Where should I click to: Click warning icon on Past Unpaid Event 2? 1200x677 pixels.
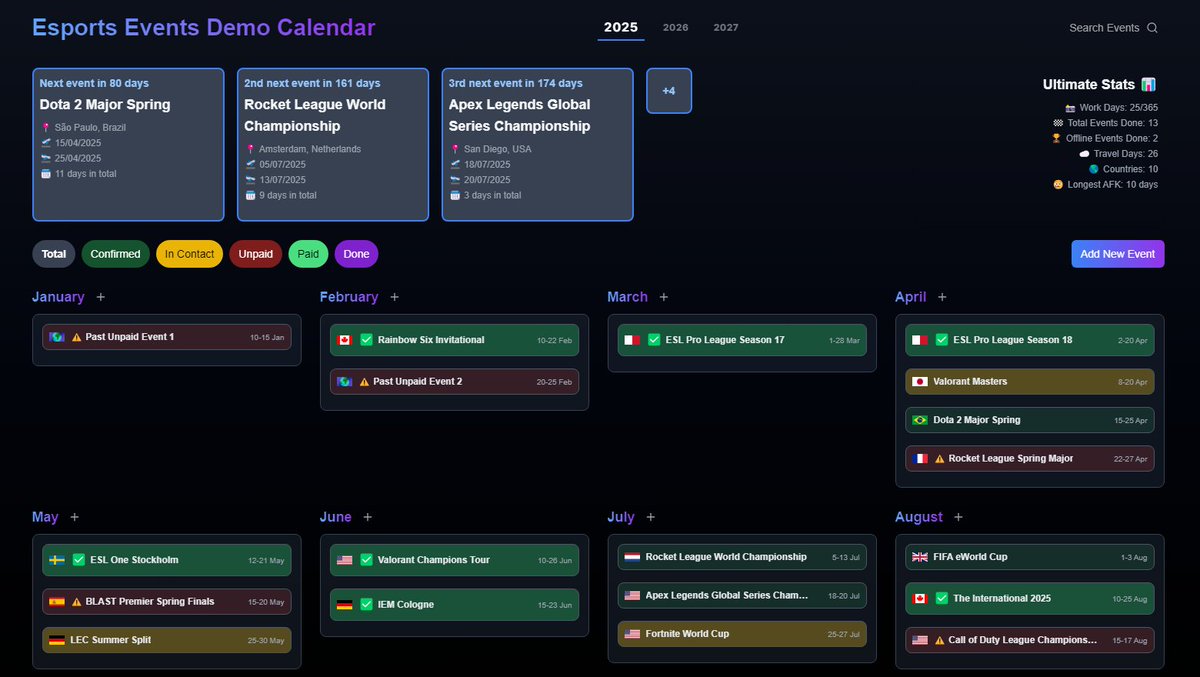pos(364,382)
